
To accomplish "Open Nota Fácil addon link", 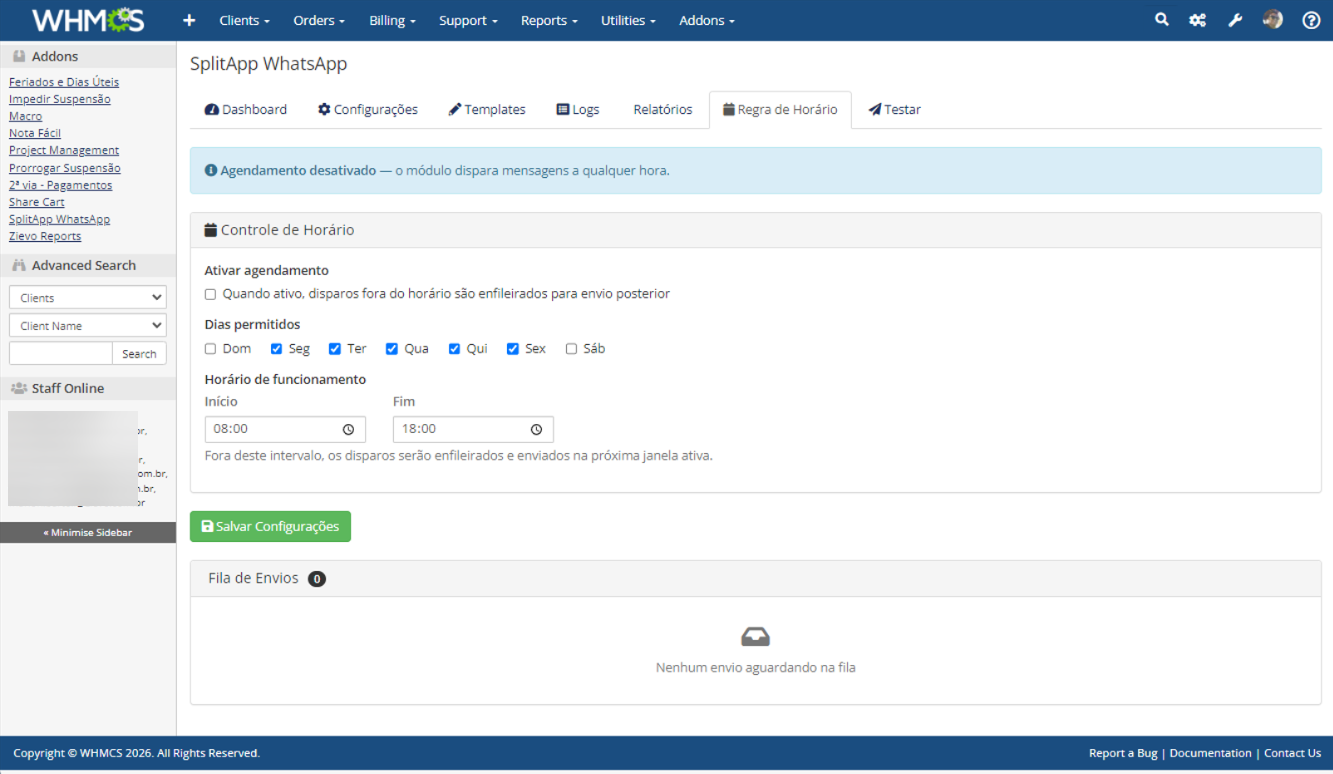I will click(35, 133).
